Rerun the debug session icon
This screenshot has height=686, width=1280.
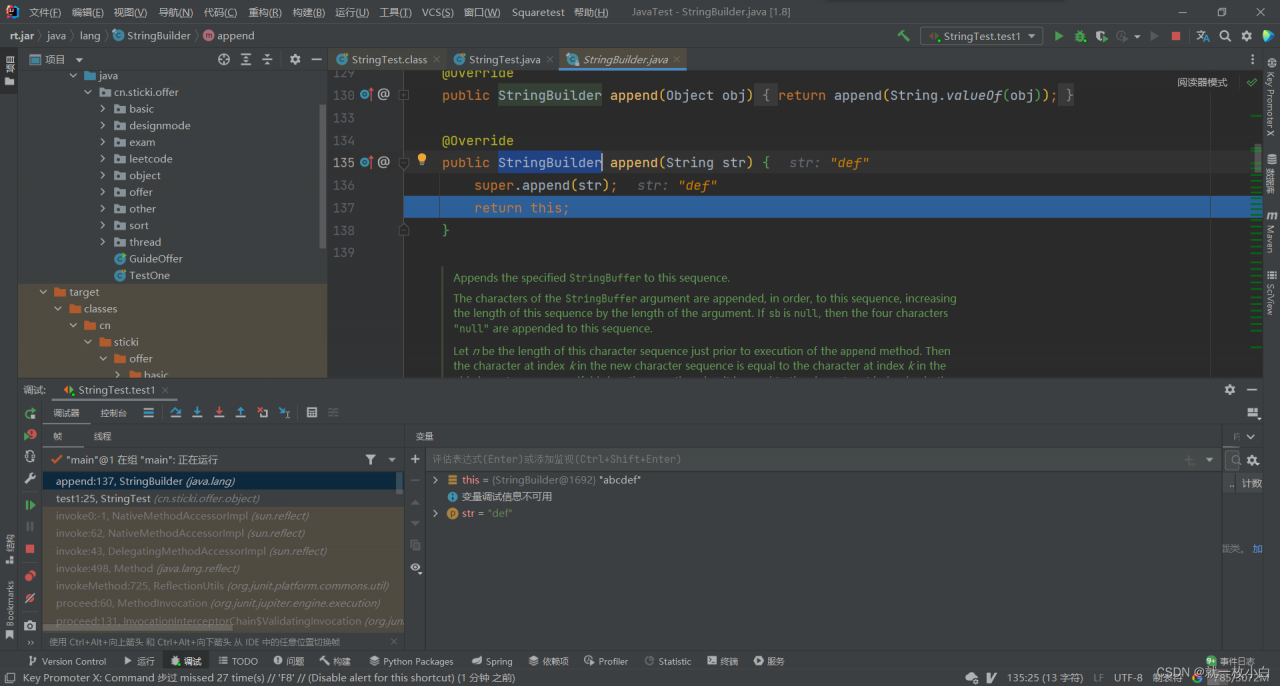coord(30,413)
